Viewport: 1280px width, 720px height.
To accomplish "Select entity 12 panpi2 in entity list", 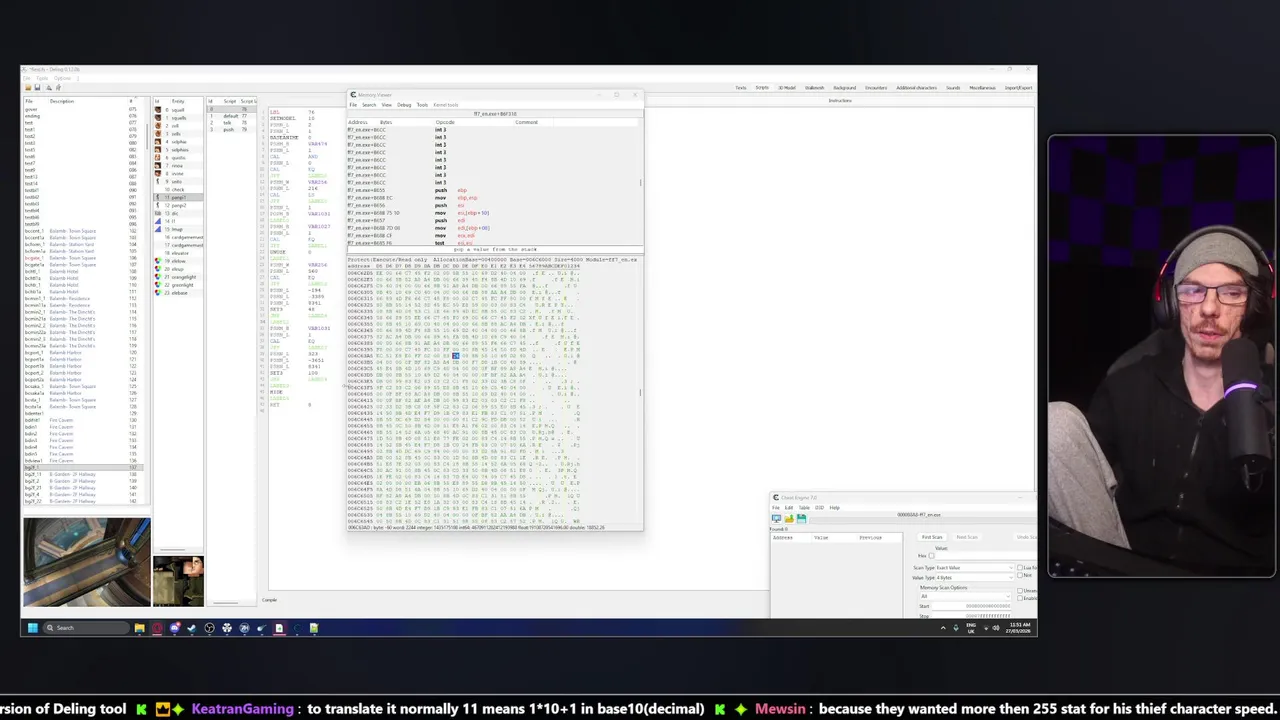I will point(179,205).
